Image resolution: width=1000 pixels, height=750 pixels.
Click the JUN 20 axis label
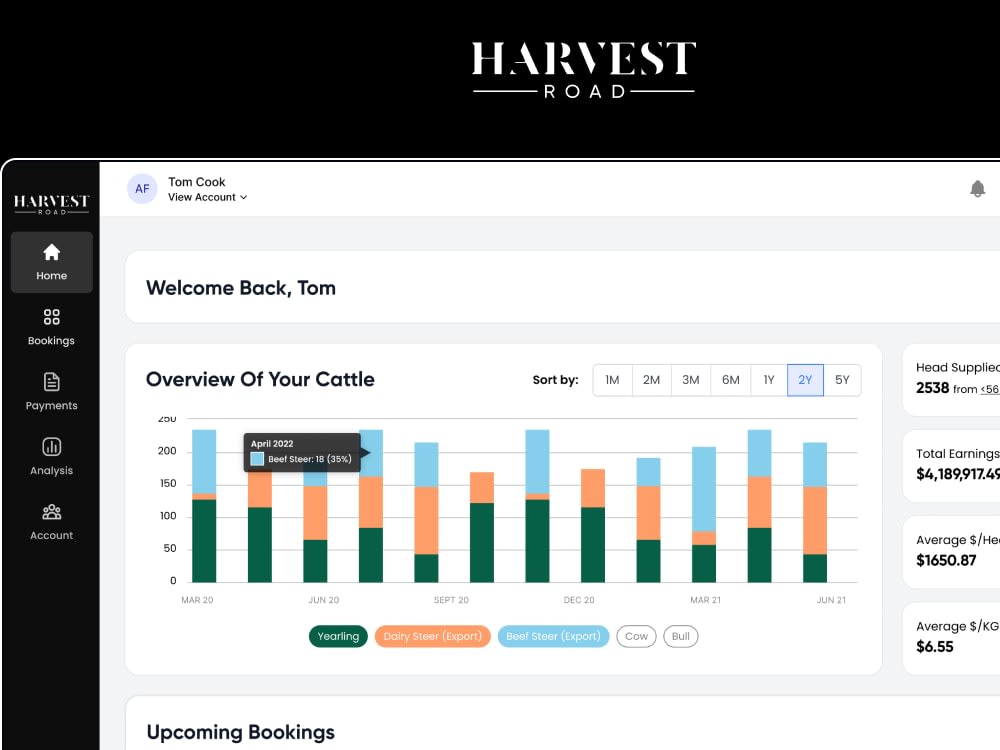click(324, 600)
